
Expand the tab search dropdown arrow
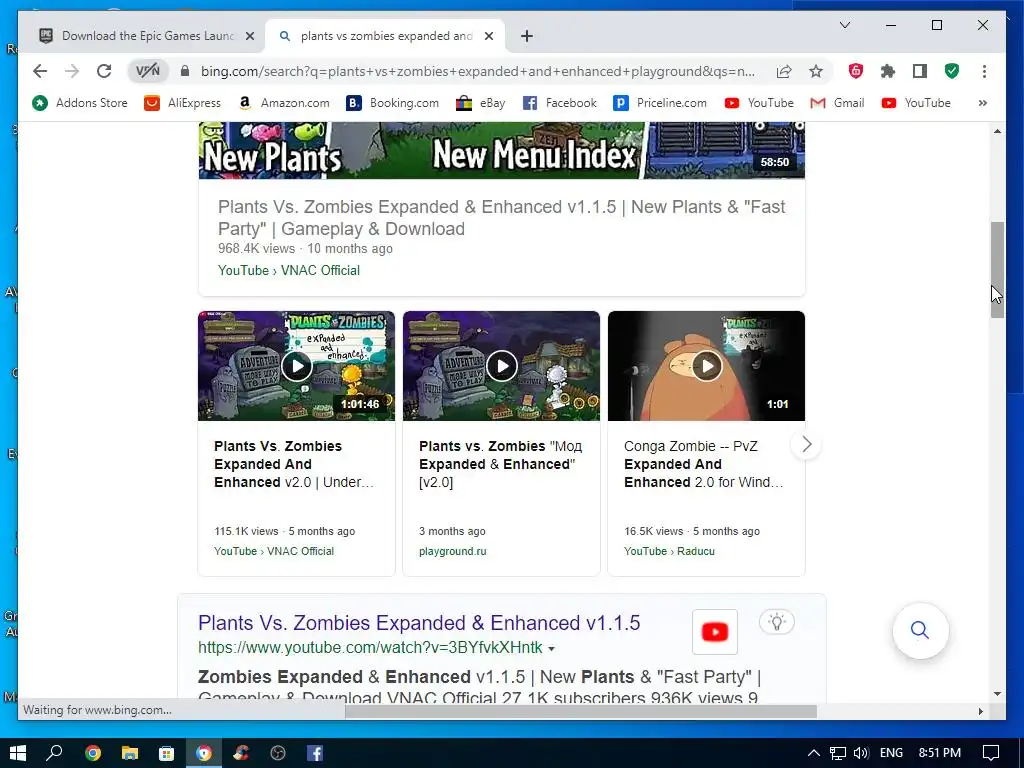(x=844, y=25)
